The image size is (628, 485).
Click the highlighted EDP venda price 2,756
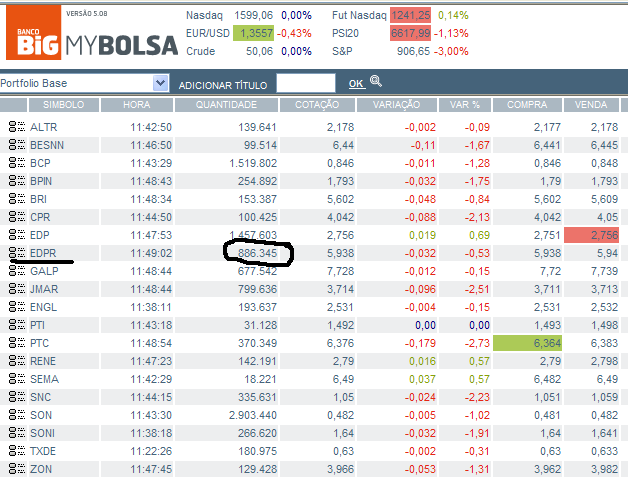click(591, 235)
